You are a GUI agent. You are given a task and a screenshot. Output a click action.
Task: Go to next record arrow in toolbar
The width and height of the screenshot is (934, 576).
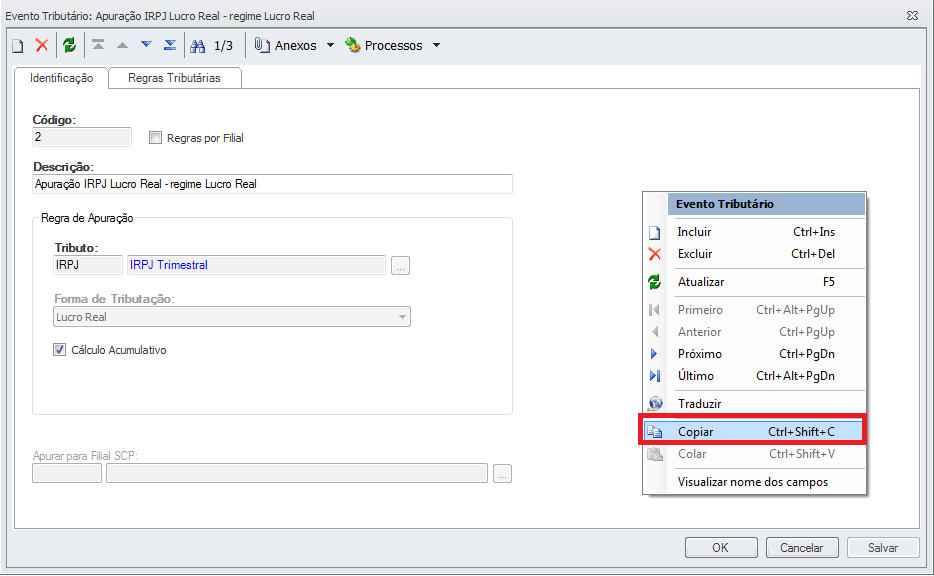(x=146, y=46)
